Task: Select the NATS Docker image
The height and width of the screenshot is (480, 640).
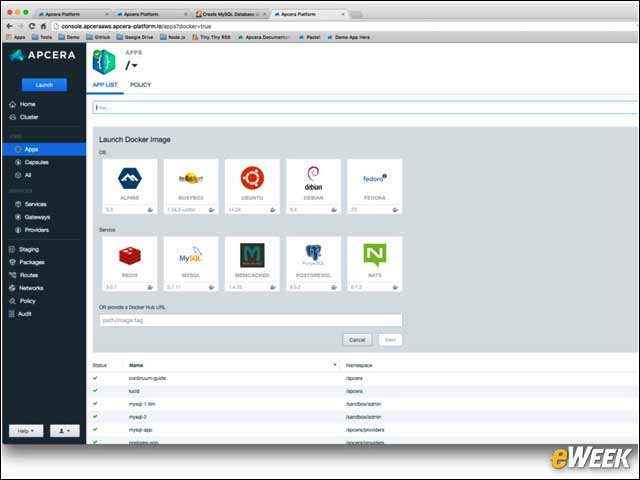Action: [375, 264]
